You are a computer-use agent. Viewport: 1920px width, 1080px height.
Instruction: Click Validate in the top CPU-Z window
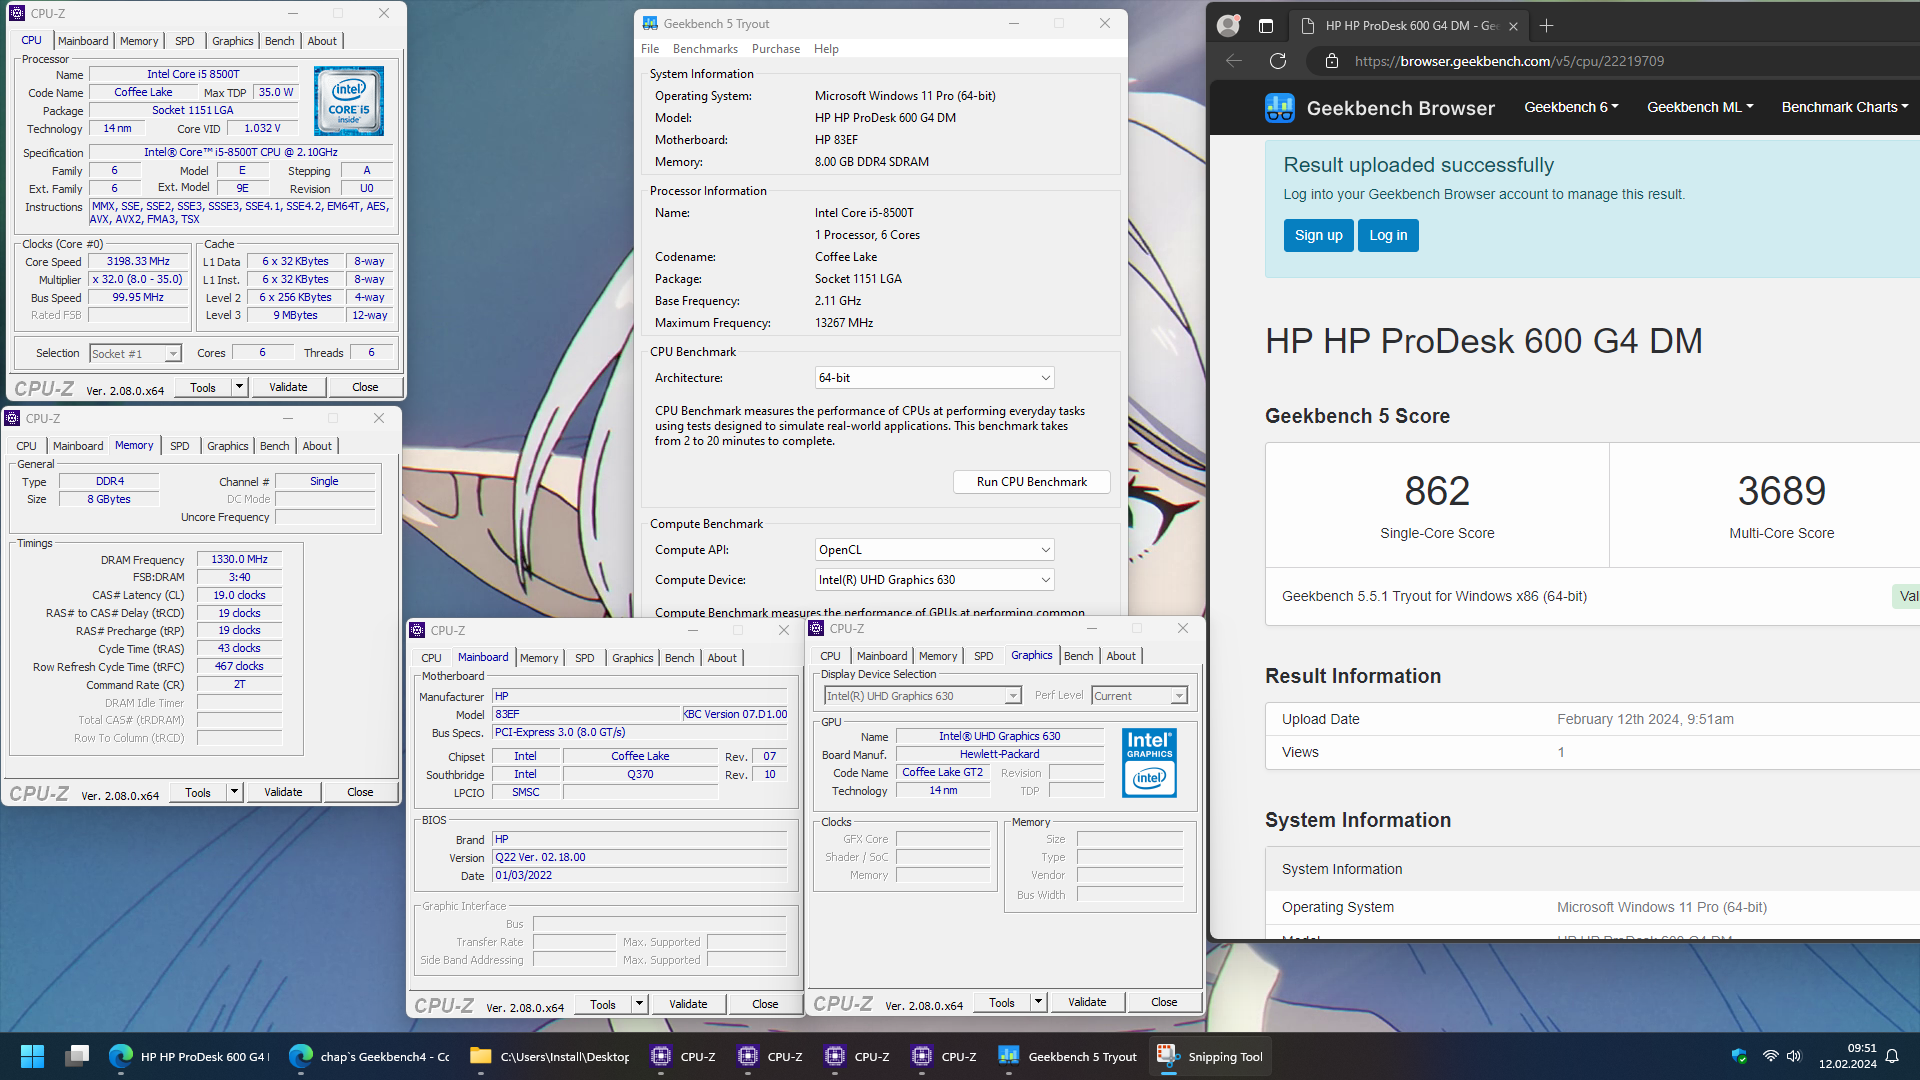tap(288, 387)
